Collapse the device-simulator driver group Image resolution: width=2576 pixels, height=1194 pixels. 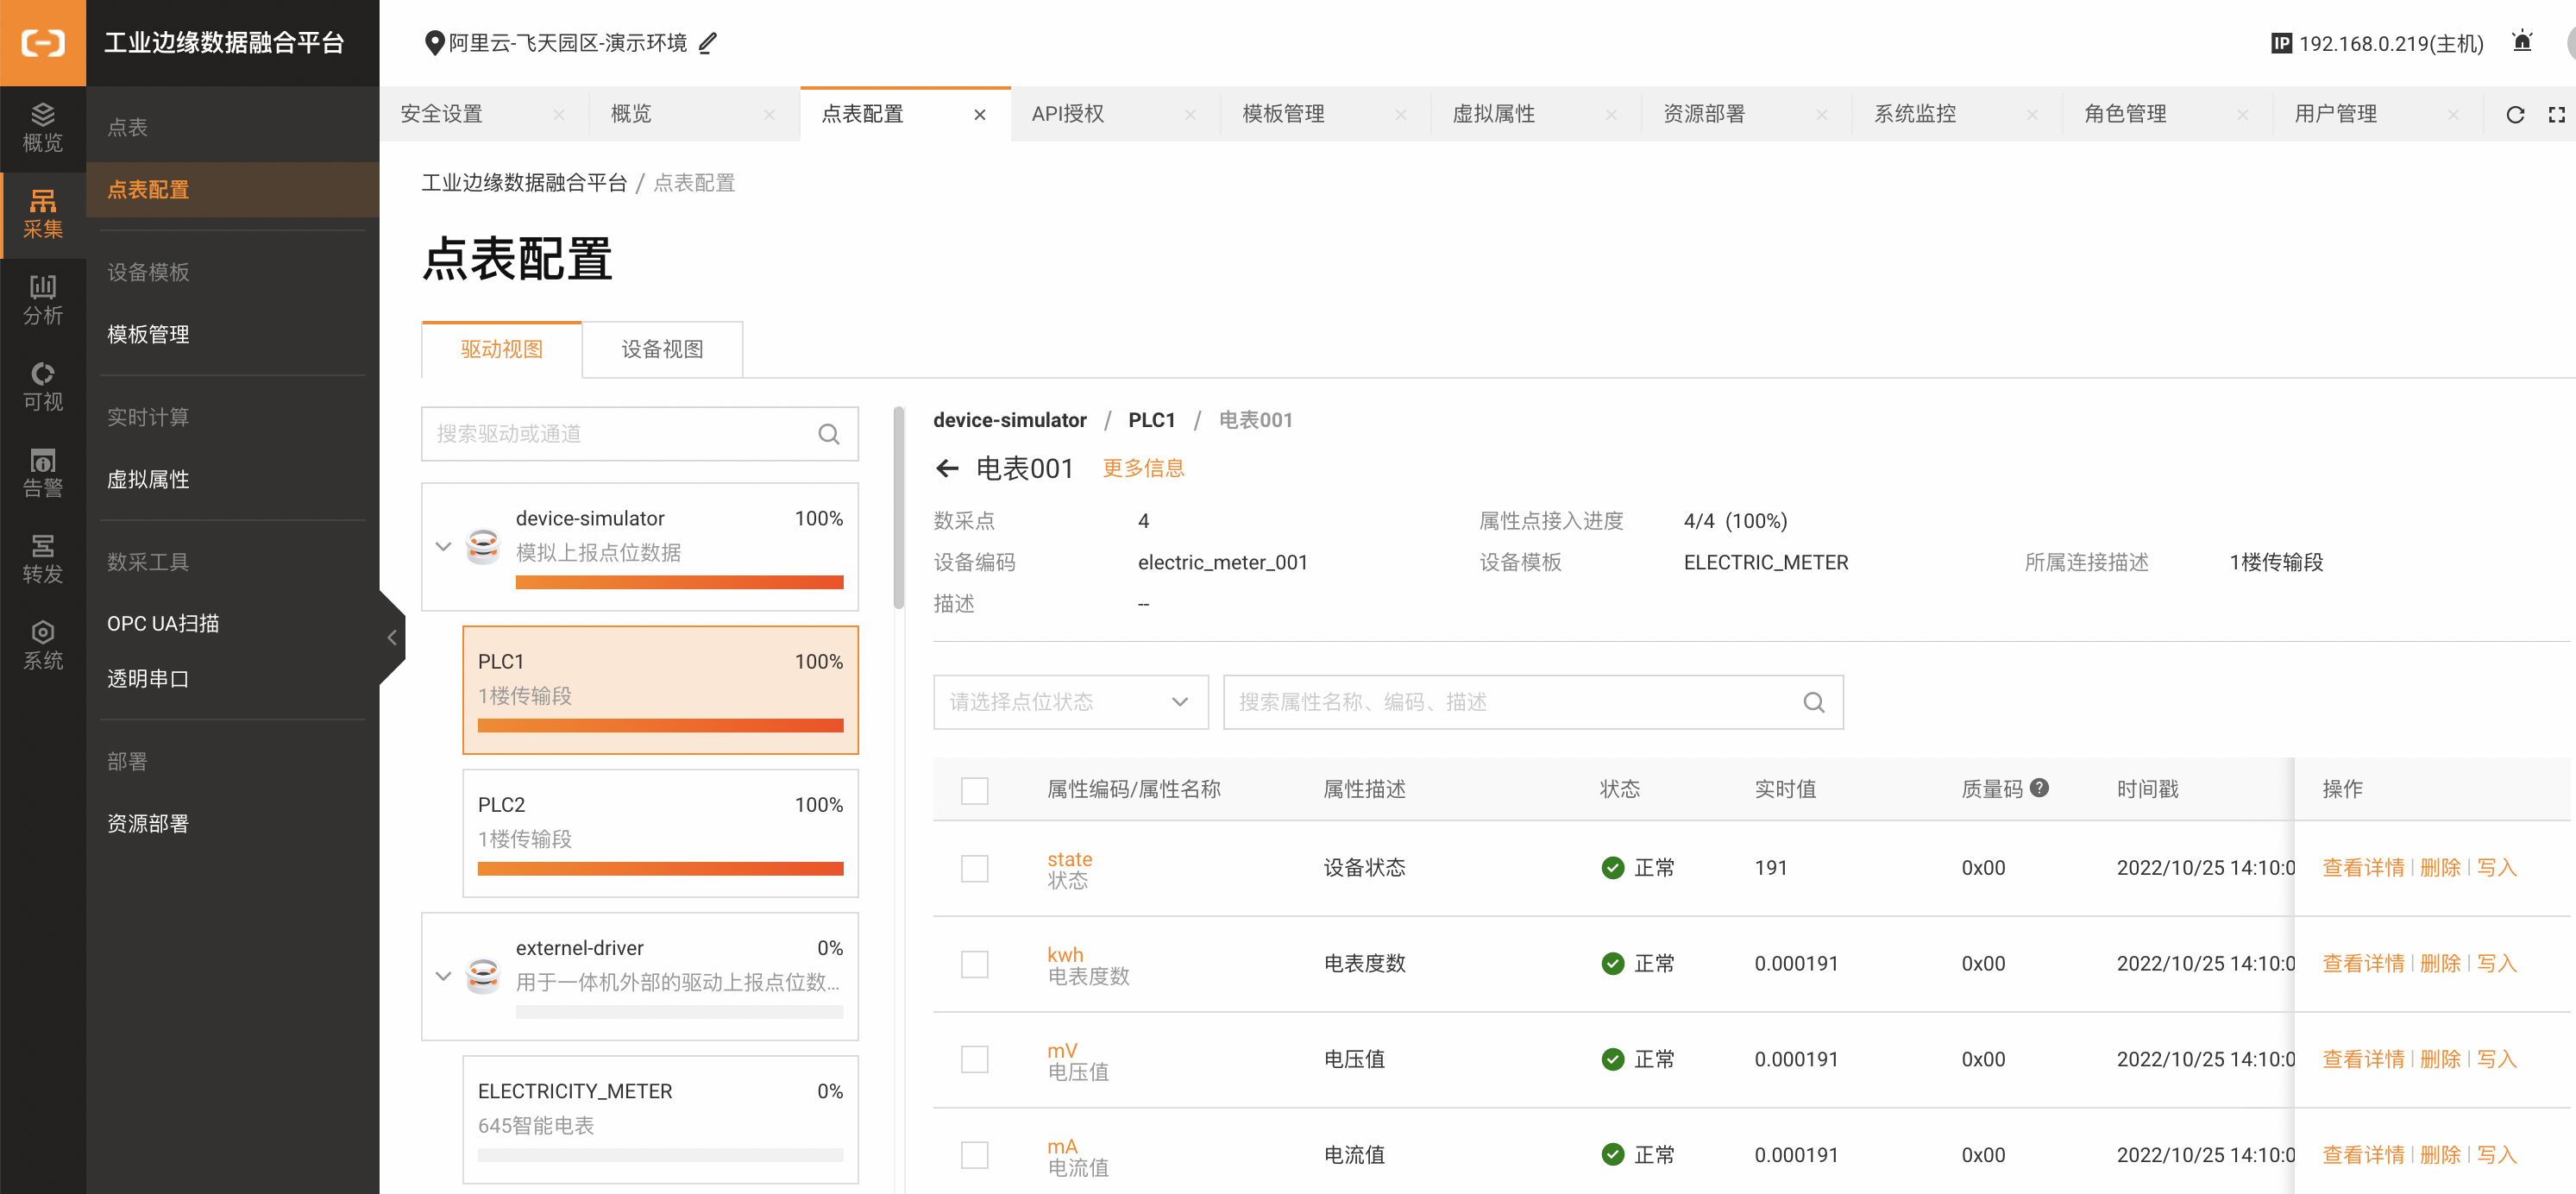443,546
